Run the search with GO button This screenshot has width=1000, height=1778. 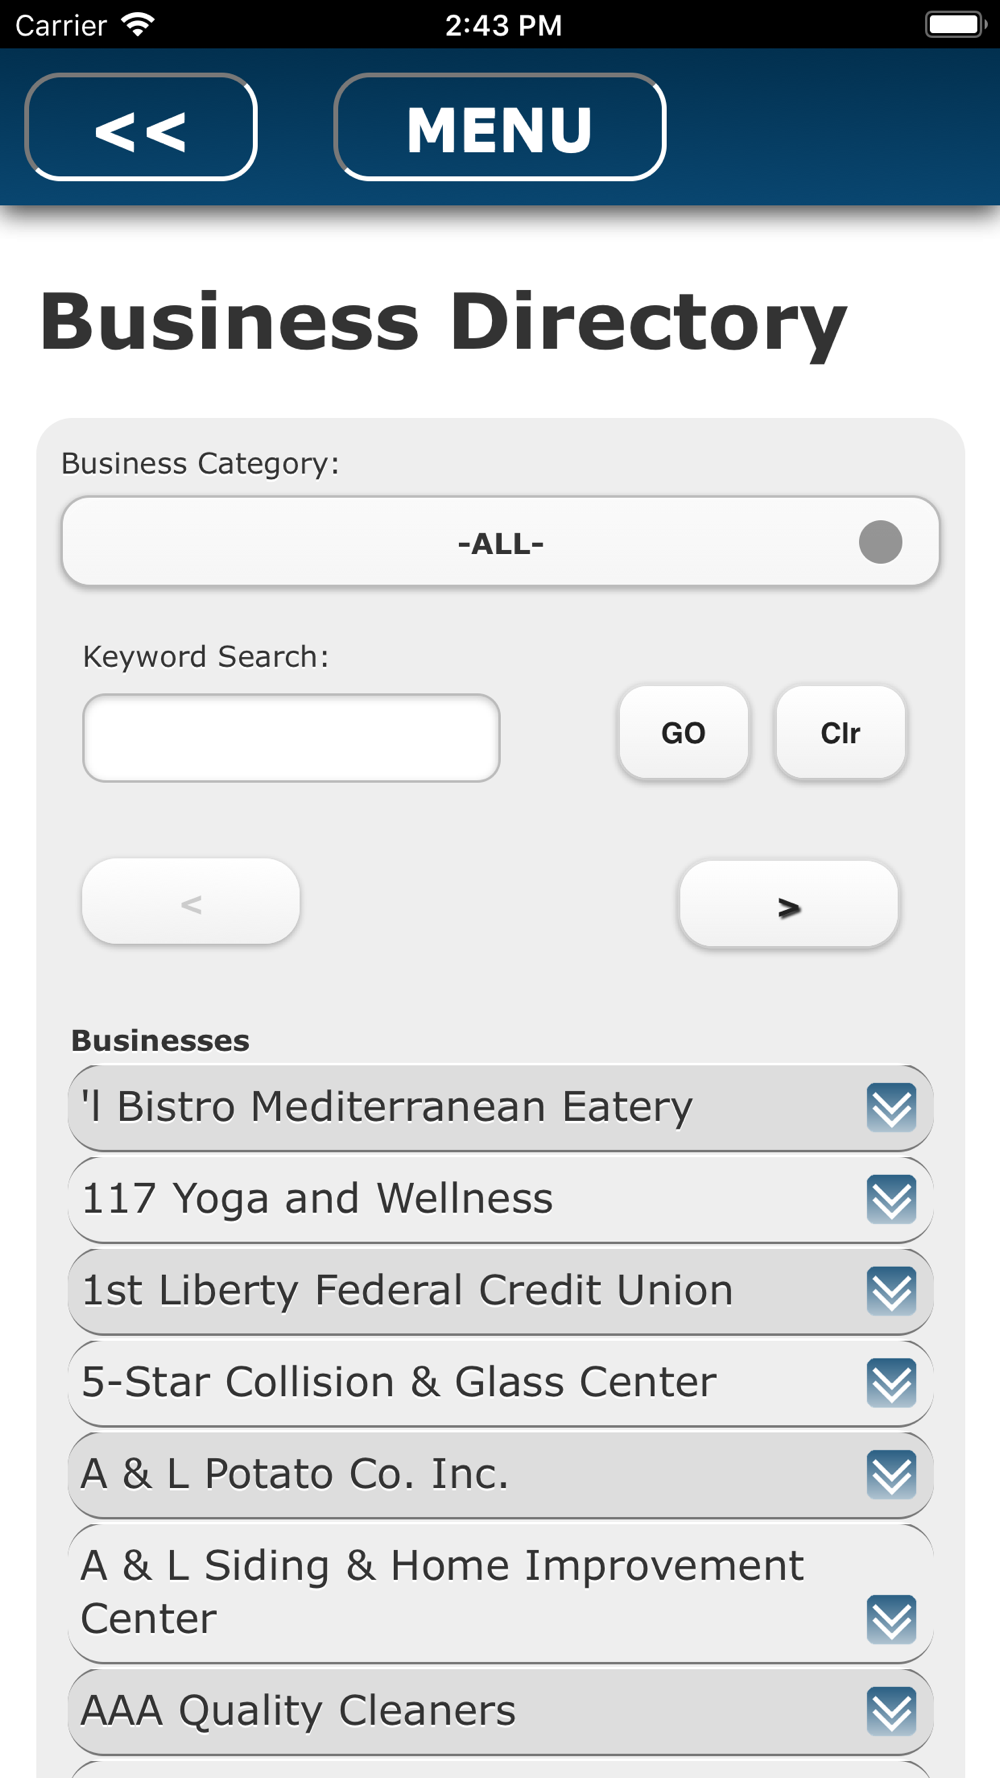point(683,733)
